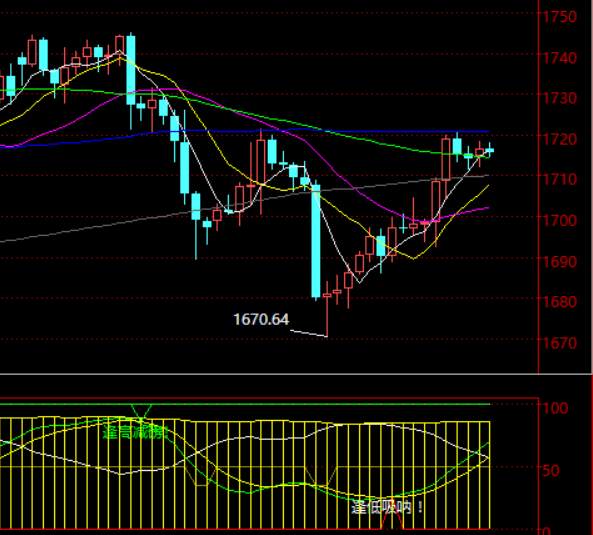Click the 1710 price axis label

click(x=559, y=180)
